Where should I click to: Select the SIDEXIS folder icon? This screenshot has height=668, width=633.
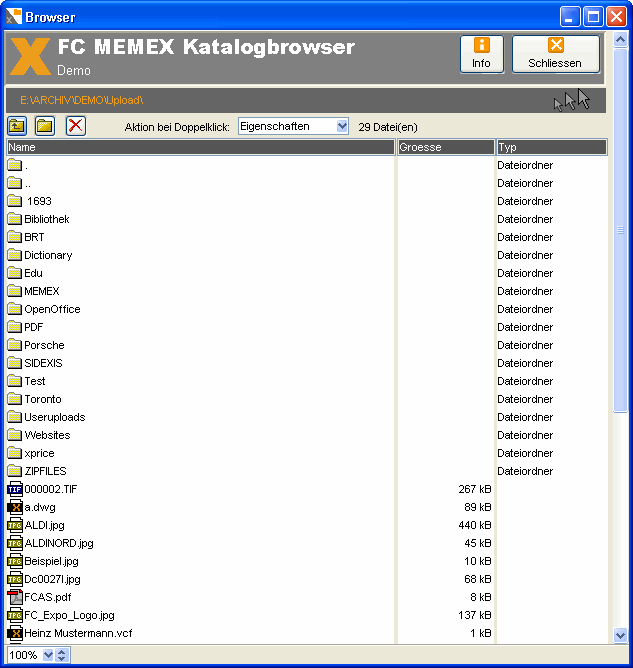(x=14, y=363)
